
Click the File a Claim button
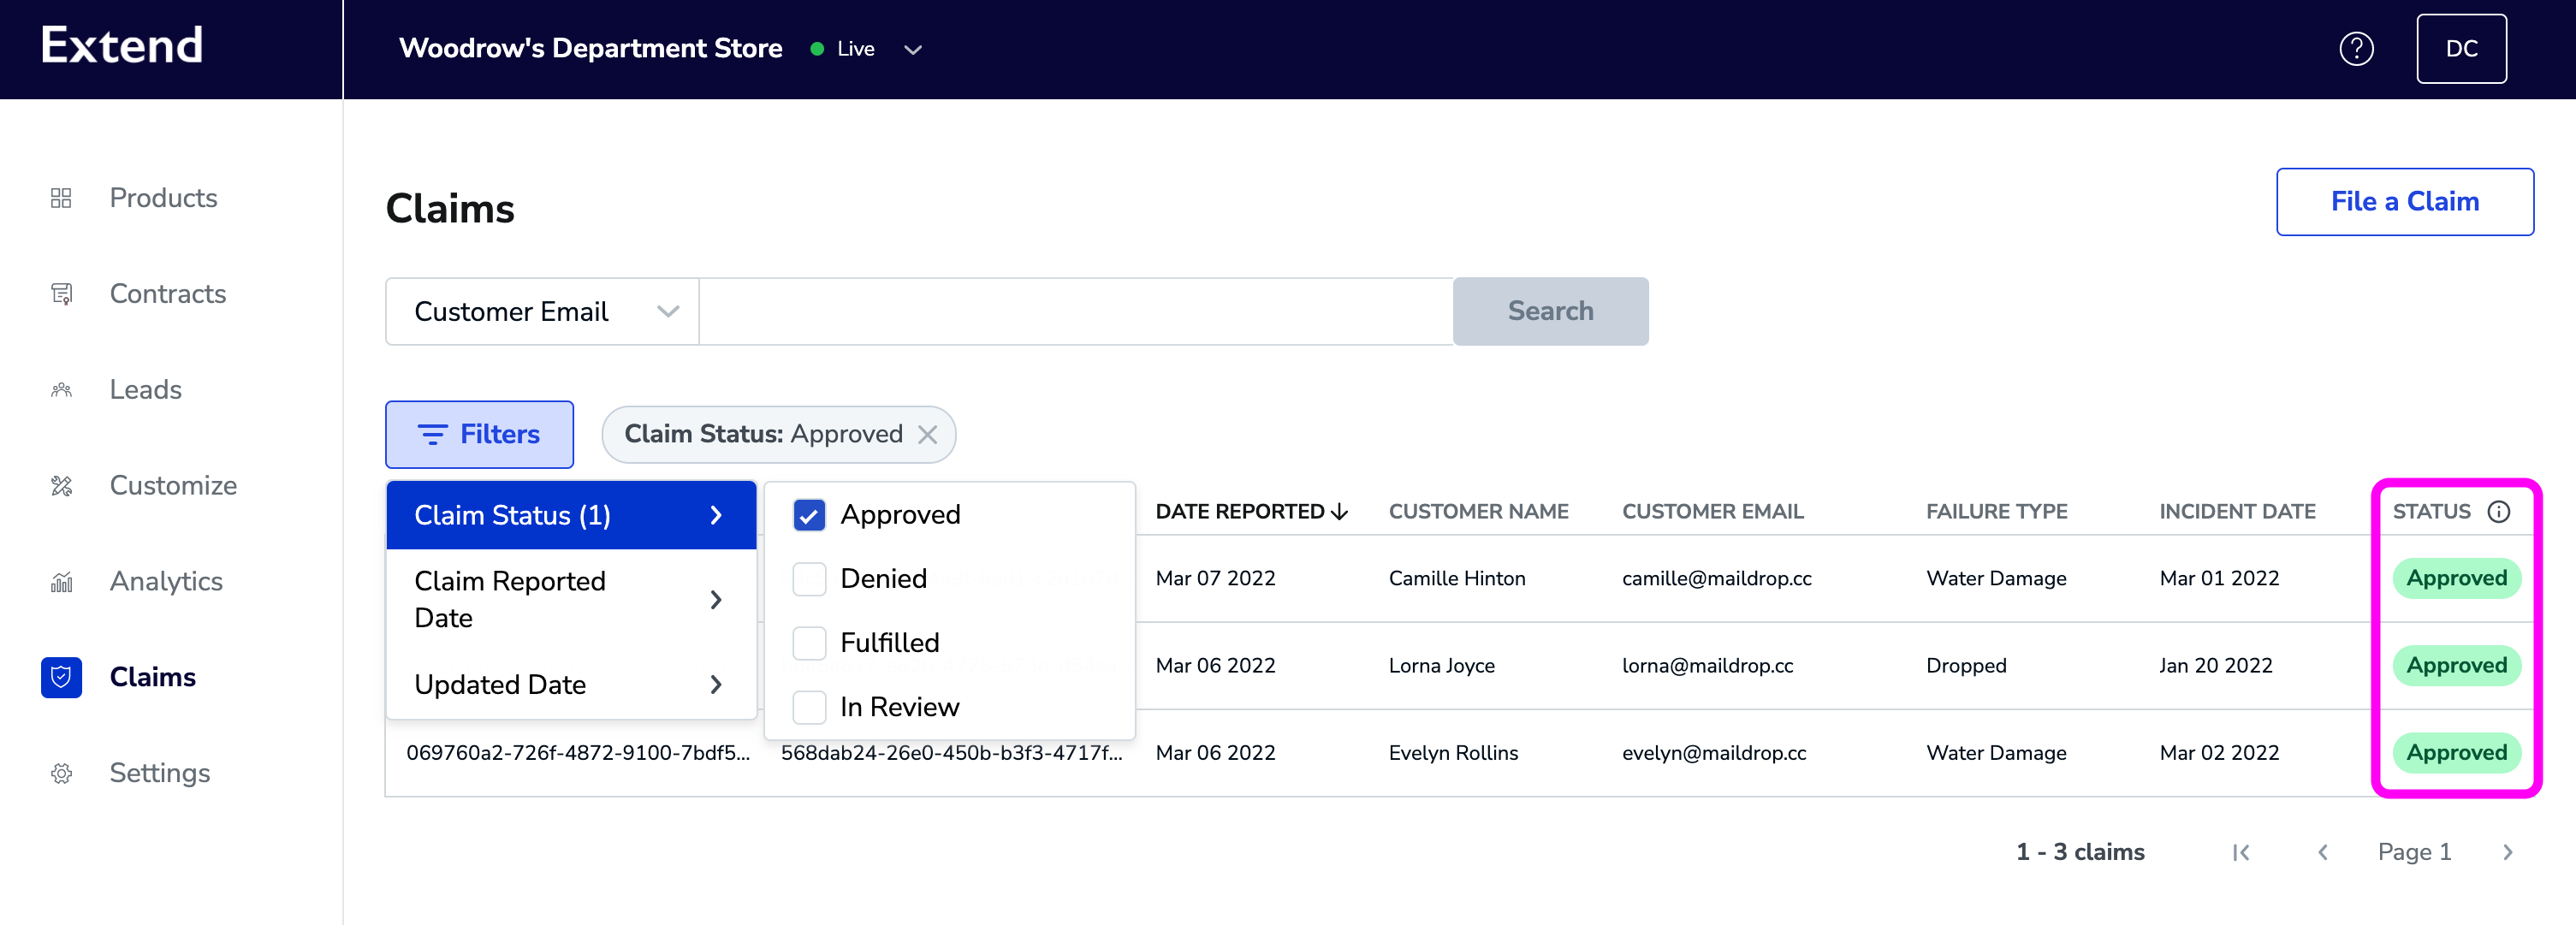[x=2404, y=202]
